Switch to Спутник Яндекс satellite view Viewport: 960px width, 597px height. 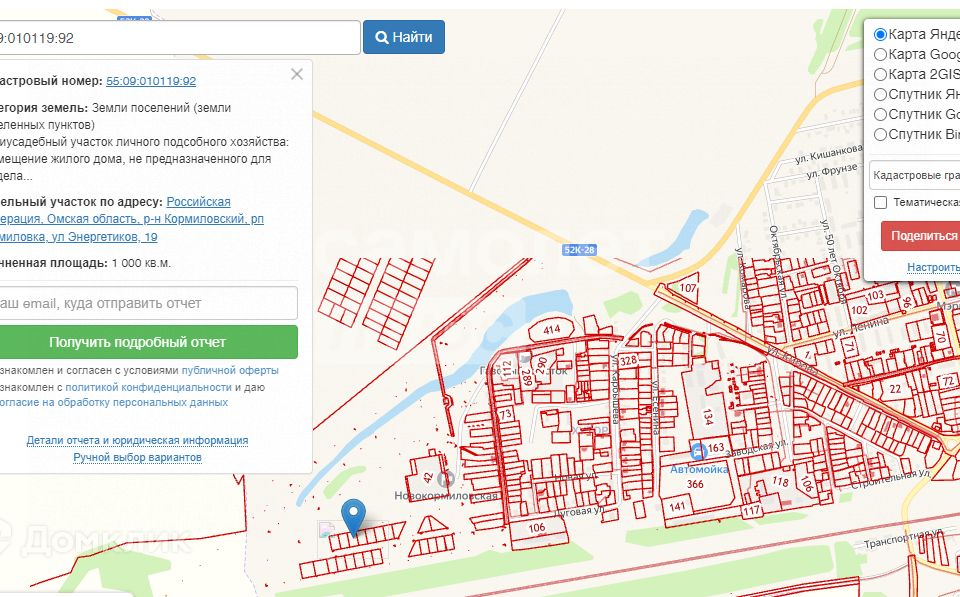pyautogui.click(x=881, y=94)
